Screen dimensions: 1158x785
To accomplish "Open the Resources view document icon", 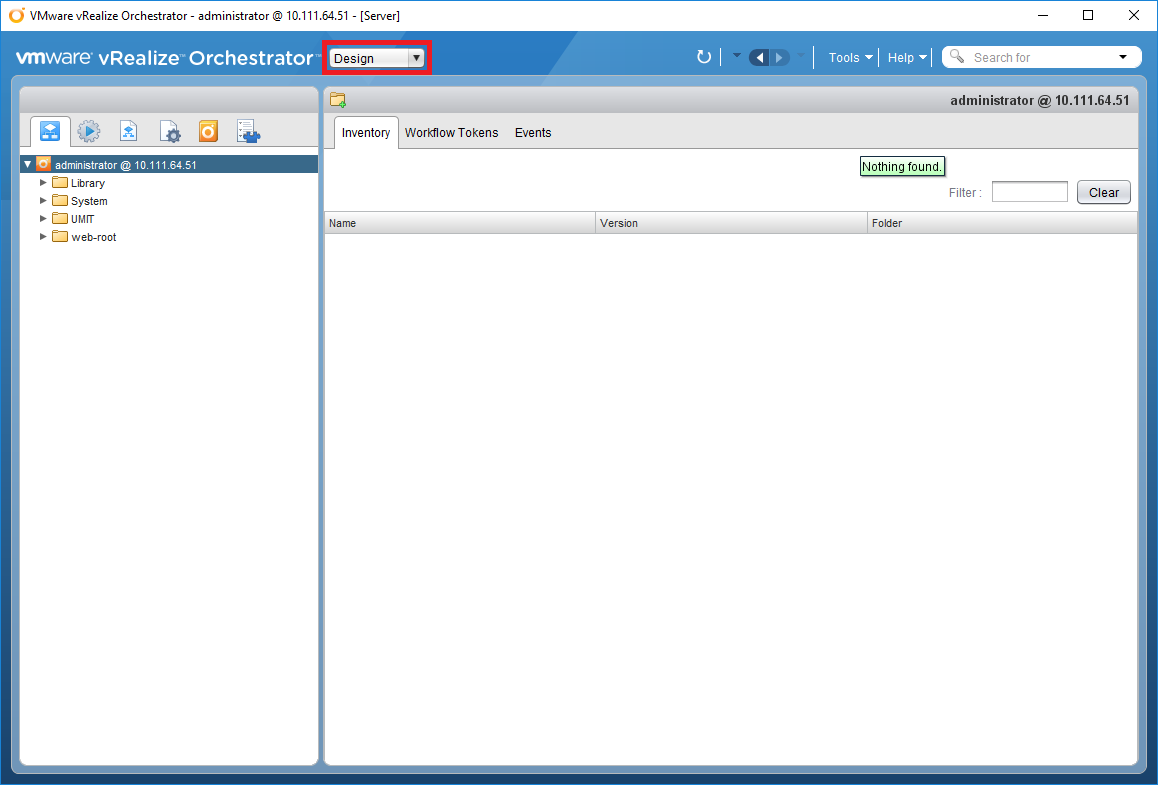I will [129, 131].
